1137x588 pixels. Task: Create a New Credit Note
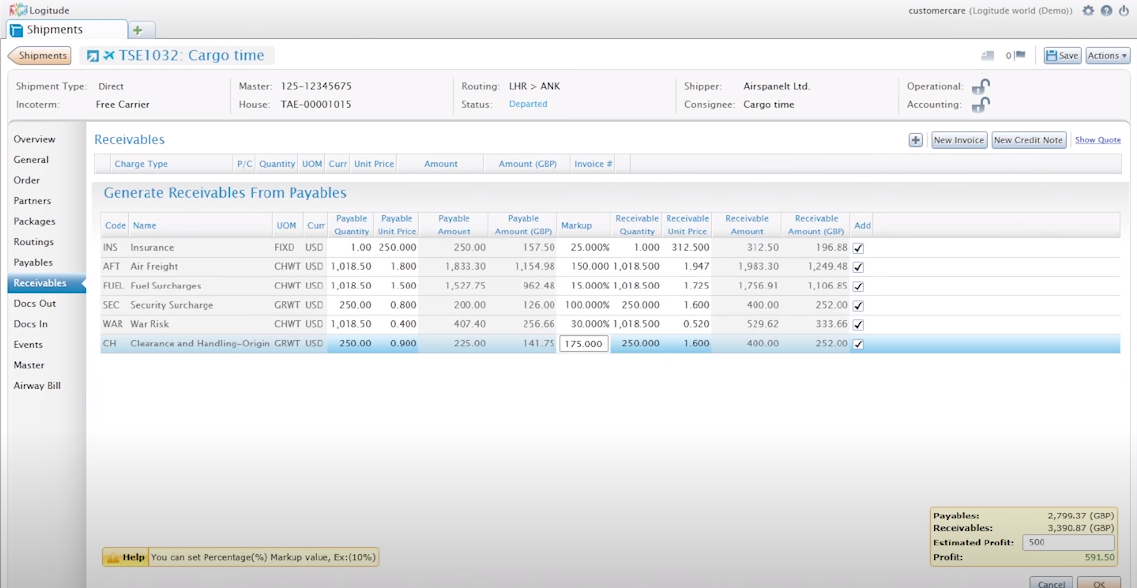[1028, 140]
